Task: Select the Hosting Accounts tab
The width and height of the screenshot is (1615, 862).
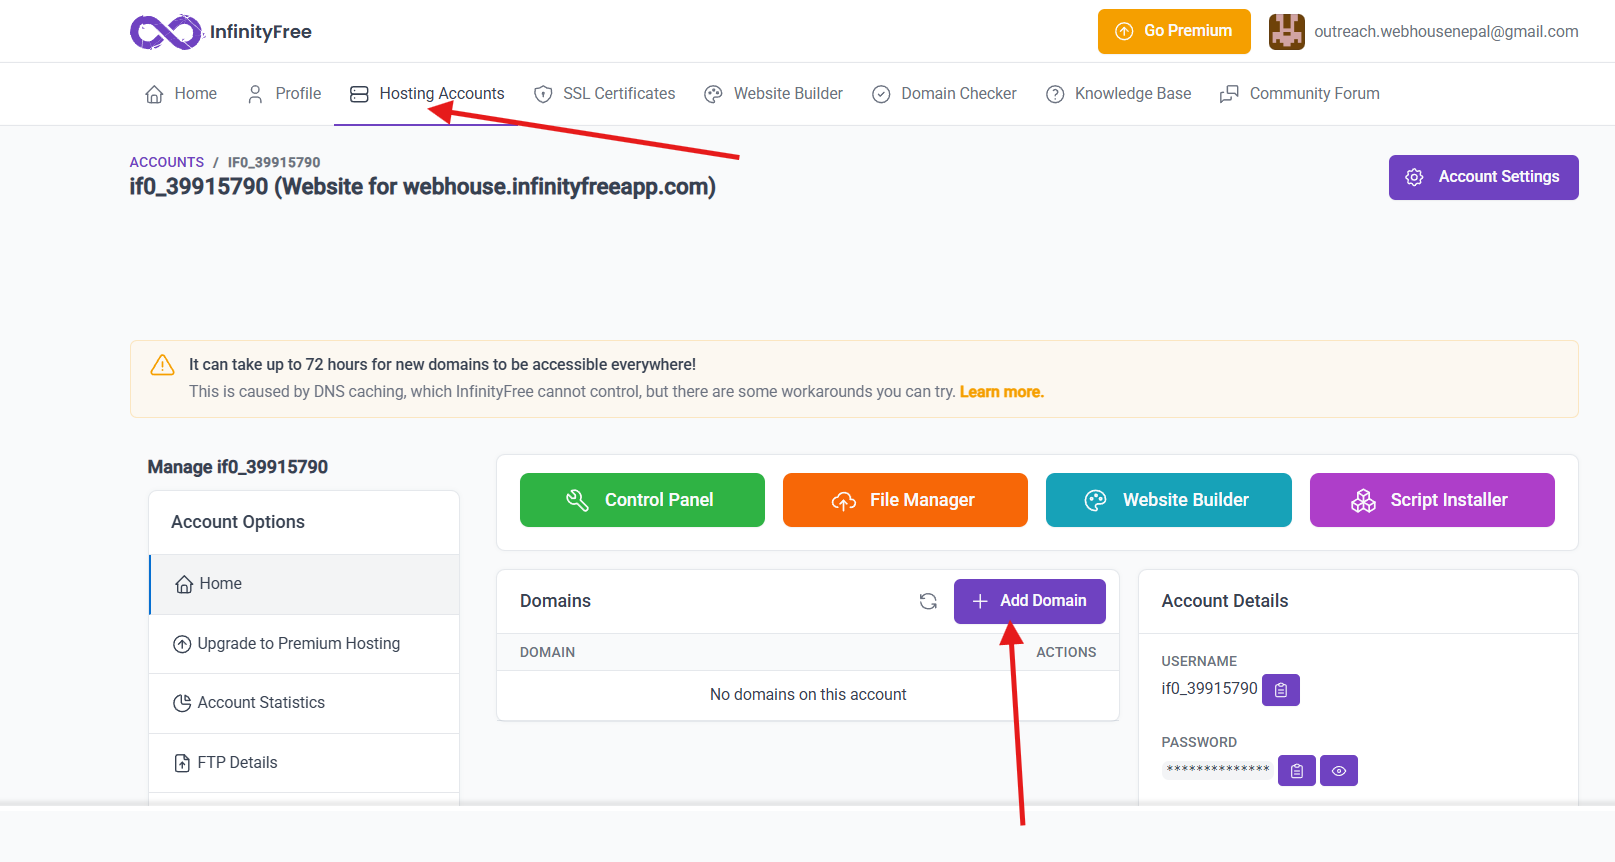Action: tap(427, 94)
